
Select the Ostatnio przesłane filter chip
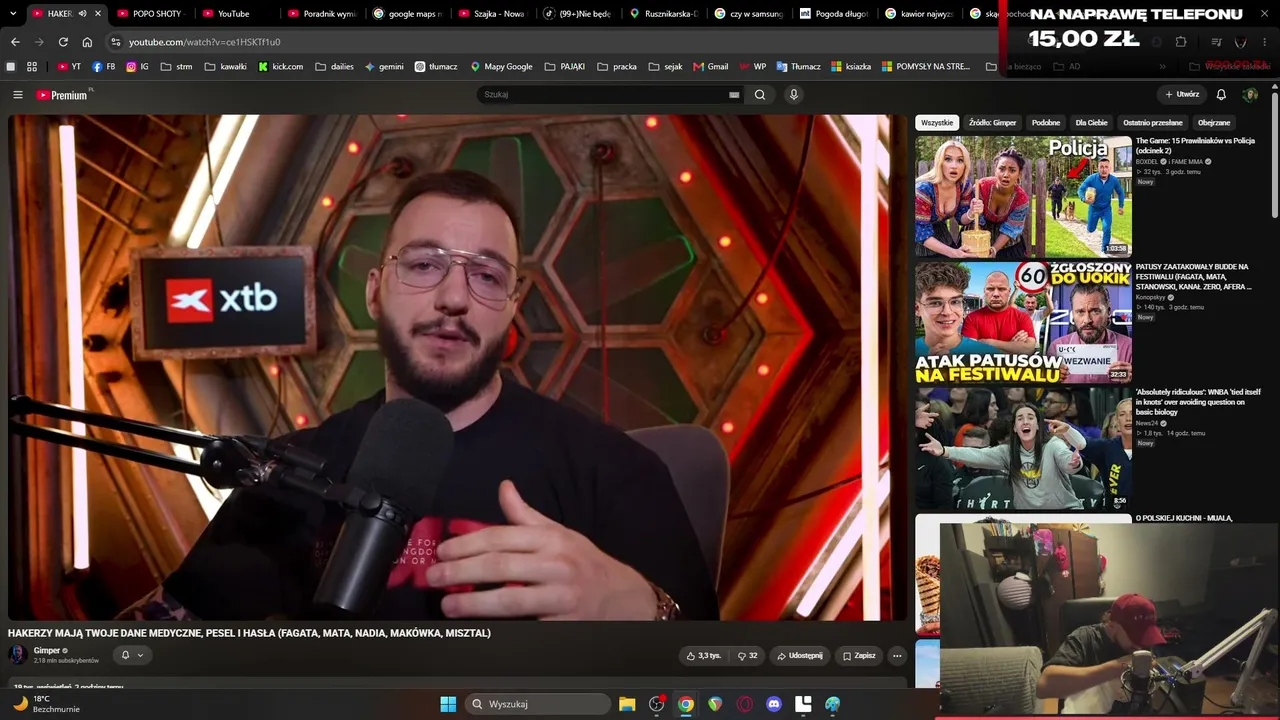(x=1152, y=123)
